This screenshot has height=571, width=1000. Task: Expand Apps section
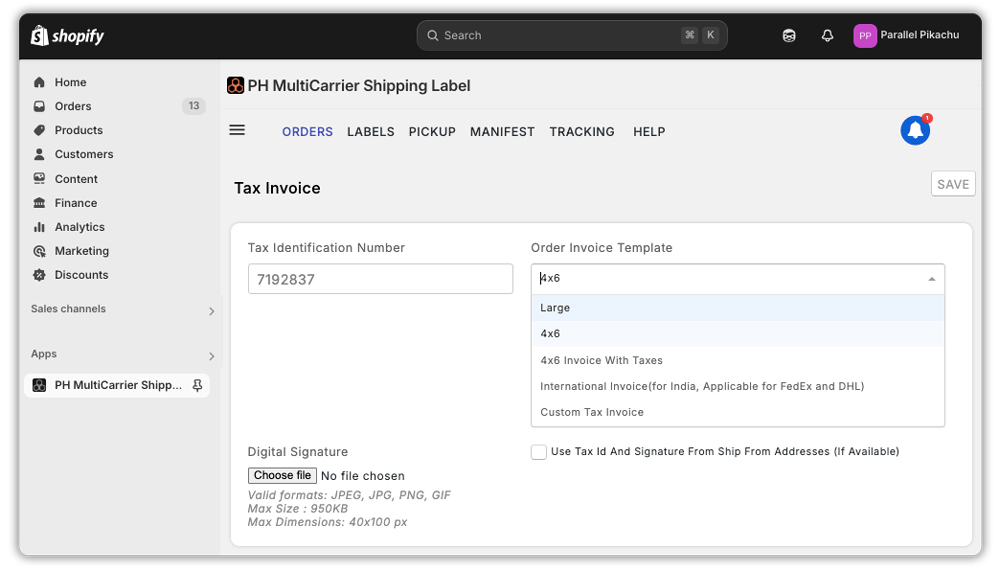(211, 356)
